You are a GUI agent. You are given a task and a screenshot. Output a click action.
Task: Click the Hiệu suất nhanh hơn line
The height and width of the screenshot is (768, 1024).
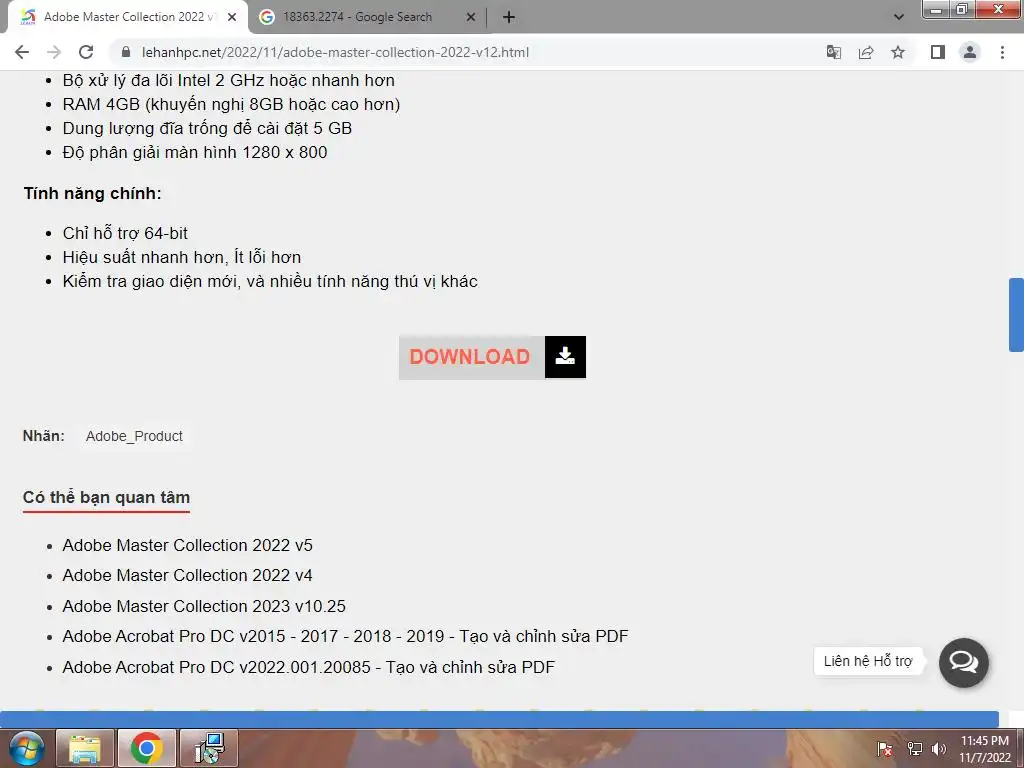point(182,257)
